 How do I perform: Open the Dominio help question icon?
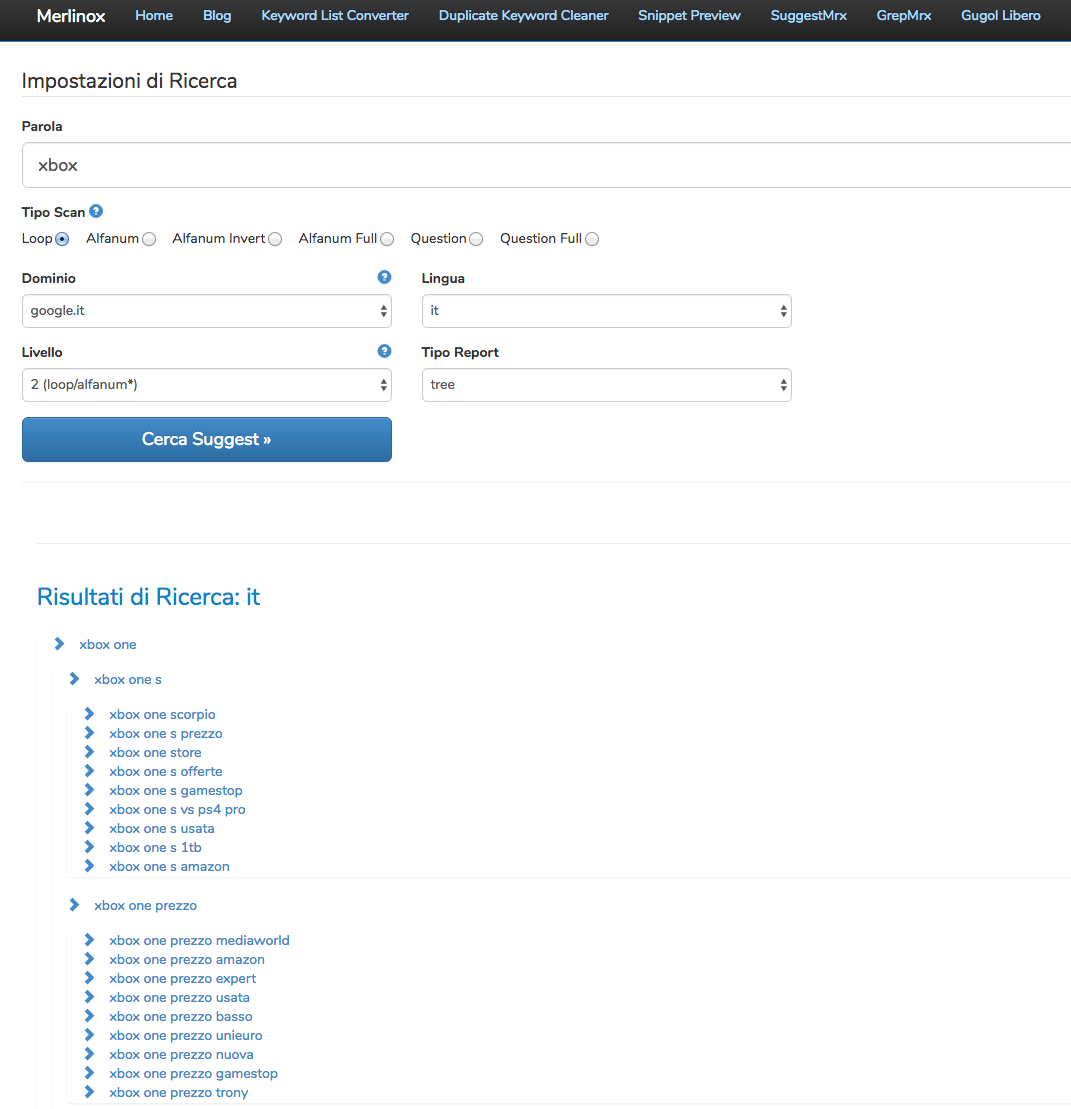tap(384, 277)
